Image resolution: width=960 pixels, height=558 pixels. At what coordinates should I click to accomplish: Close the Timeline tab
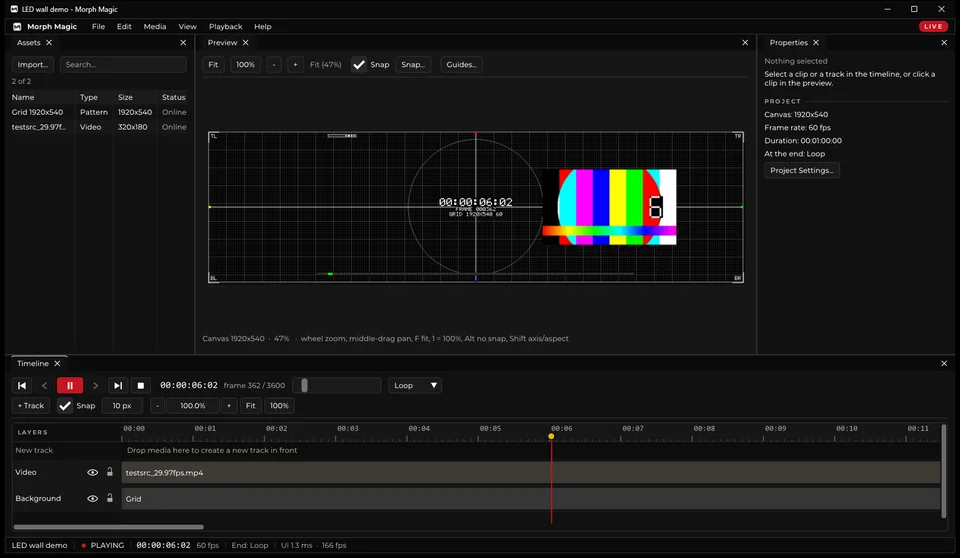tap(57, 364)
